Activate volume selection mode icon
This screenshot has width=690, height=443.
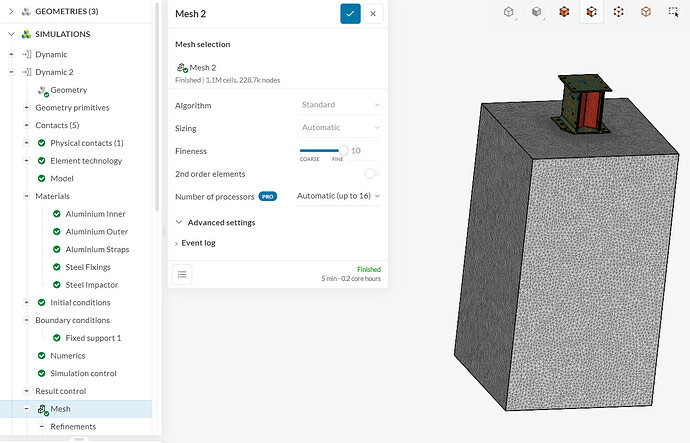point(564,12)
